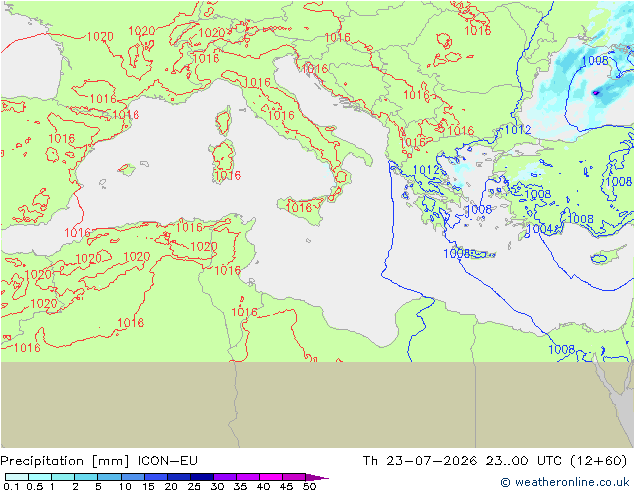This screenshot has height=490, width=634.
Task: Click the "0.1" legend scale label
Action: [x=11, y=486]
